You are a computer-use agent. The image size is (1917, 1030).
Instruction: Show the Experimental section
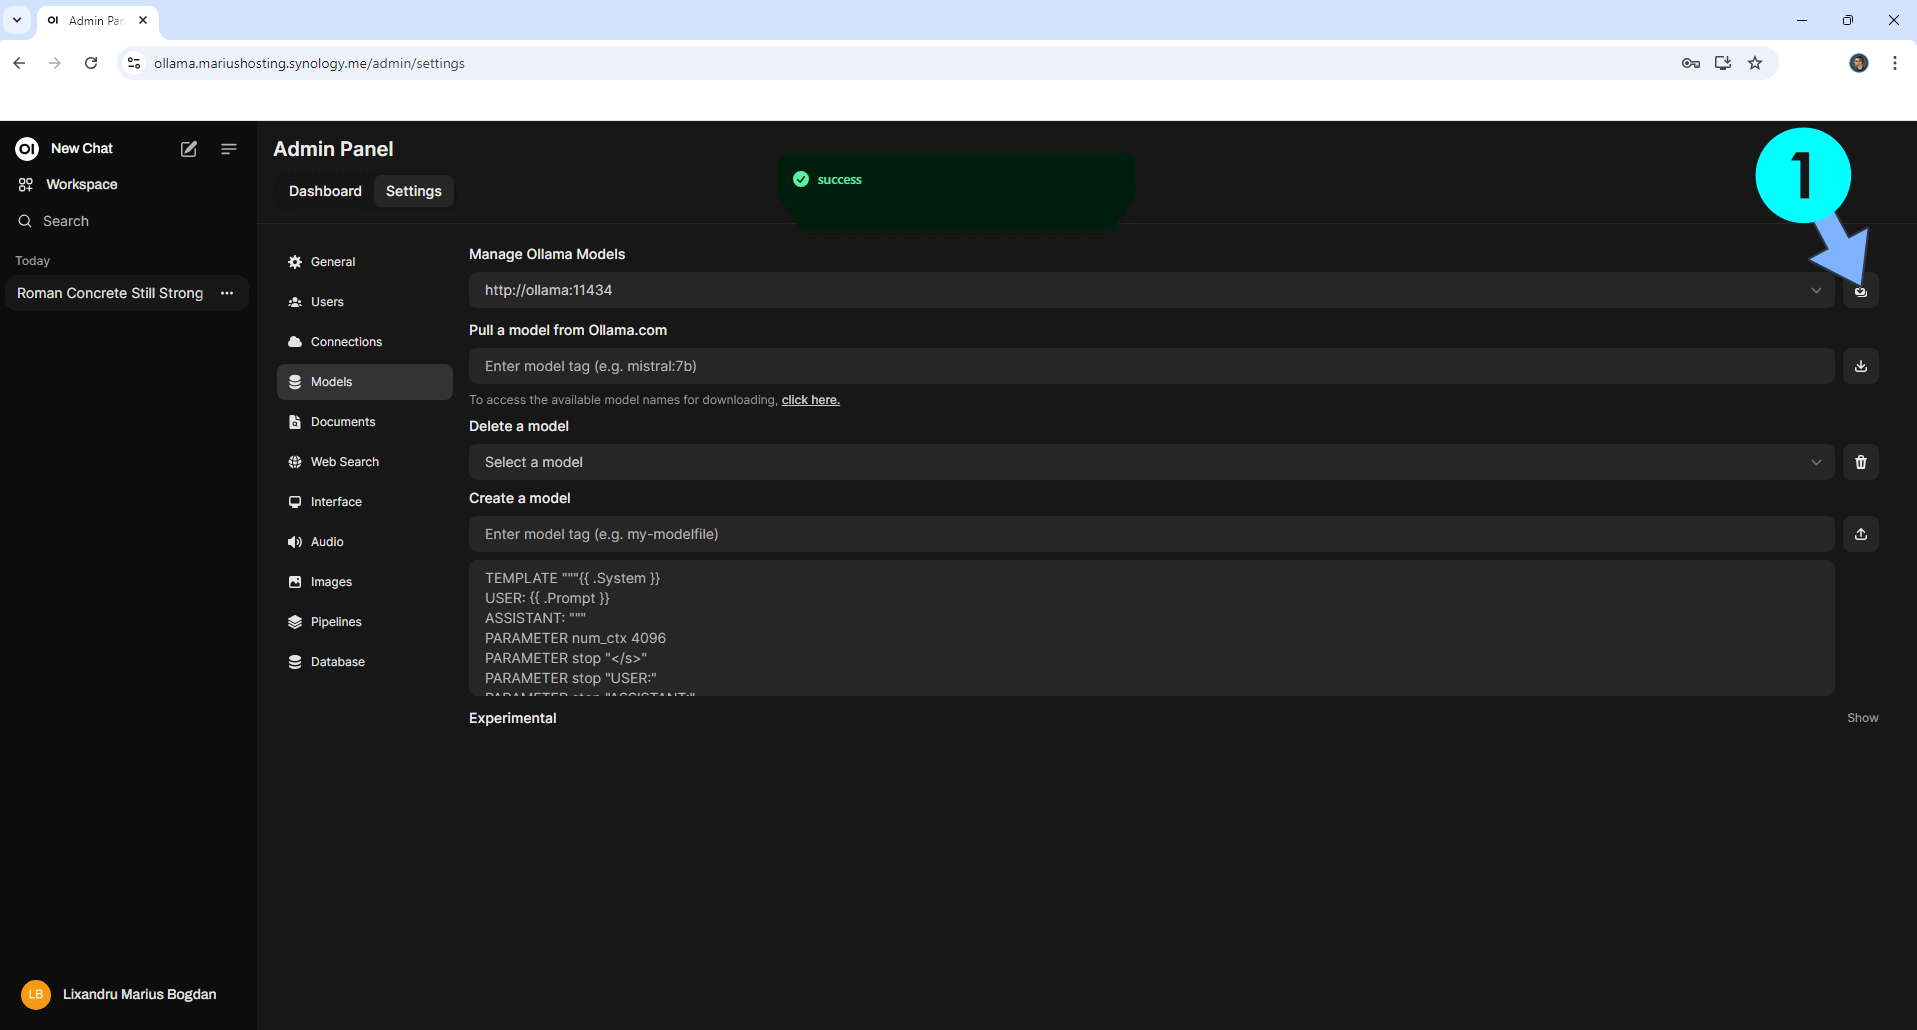point(1862,718)
